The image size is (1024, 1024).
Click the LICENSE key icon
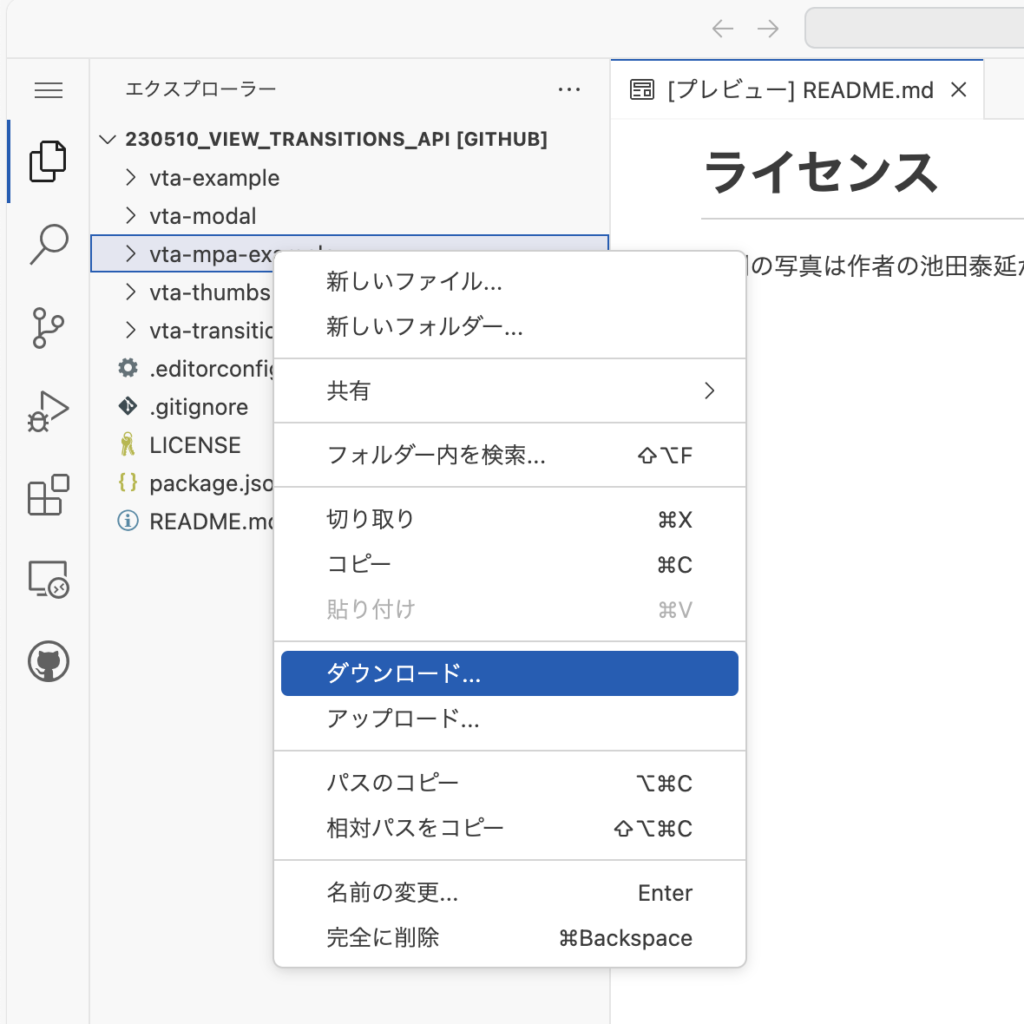click(x=128, y=444)
